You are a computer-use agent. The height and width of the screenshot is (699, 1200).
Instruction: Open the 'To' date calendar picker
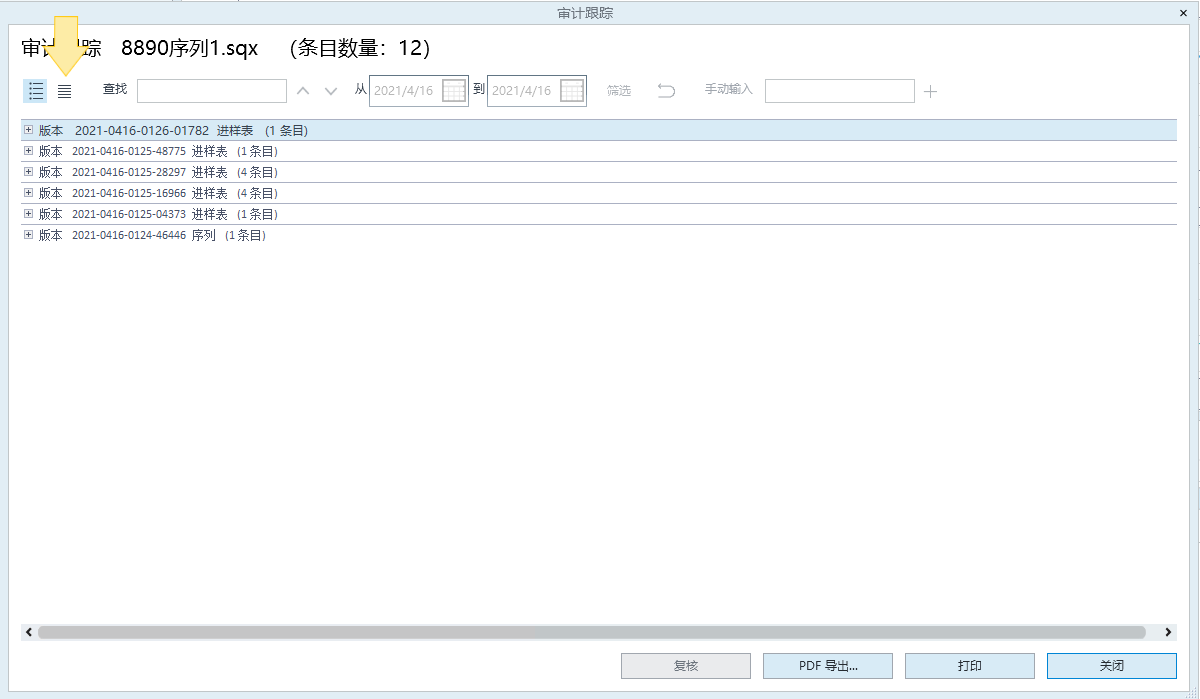(x=572, y=91)
